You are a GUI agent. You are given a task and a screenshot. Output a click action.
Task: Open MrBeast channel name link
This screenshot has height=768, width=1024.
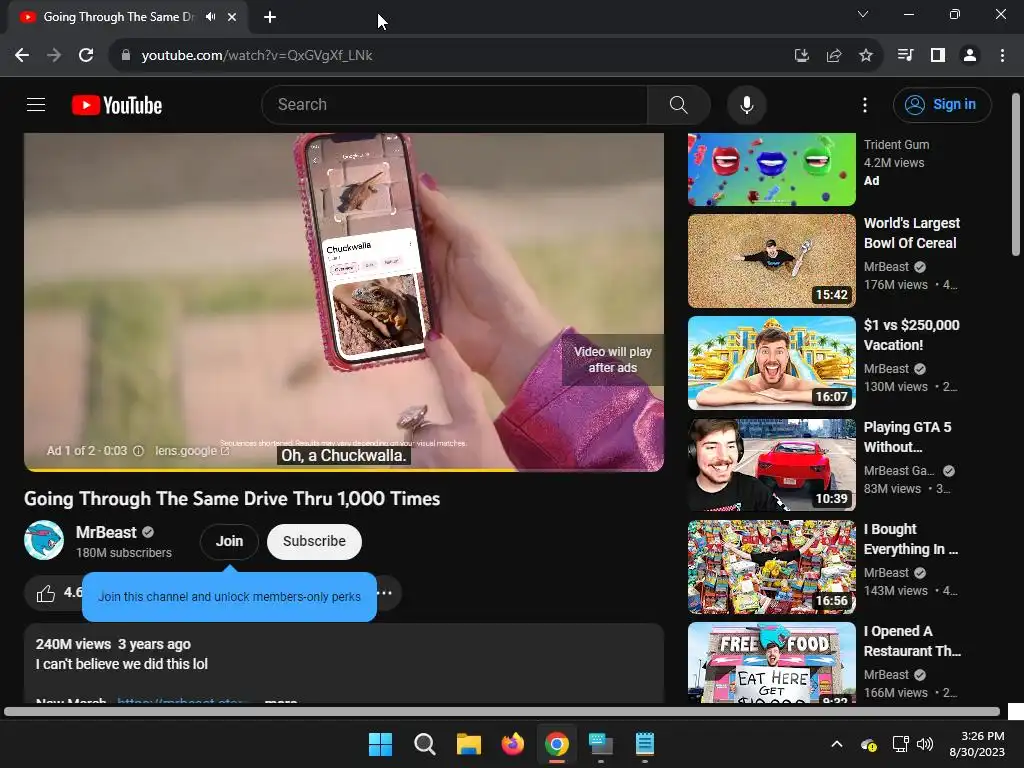click(x=106, y=532)
